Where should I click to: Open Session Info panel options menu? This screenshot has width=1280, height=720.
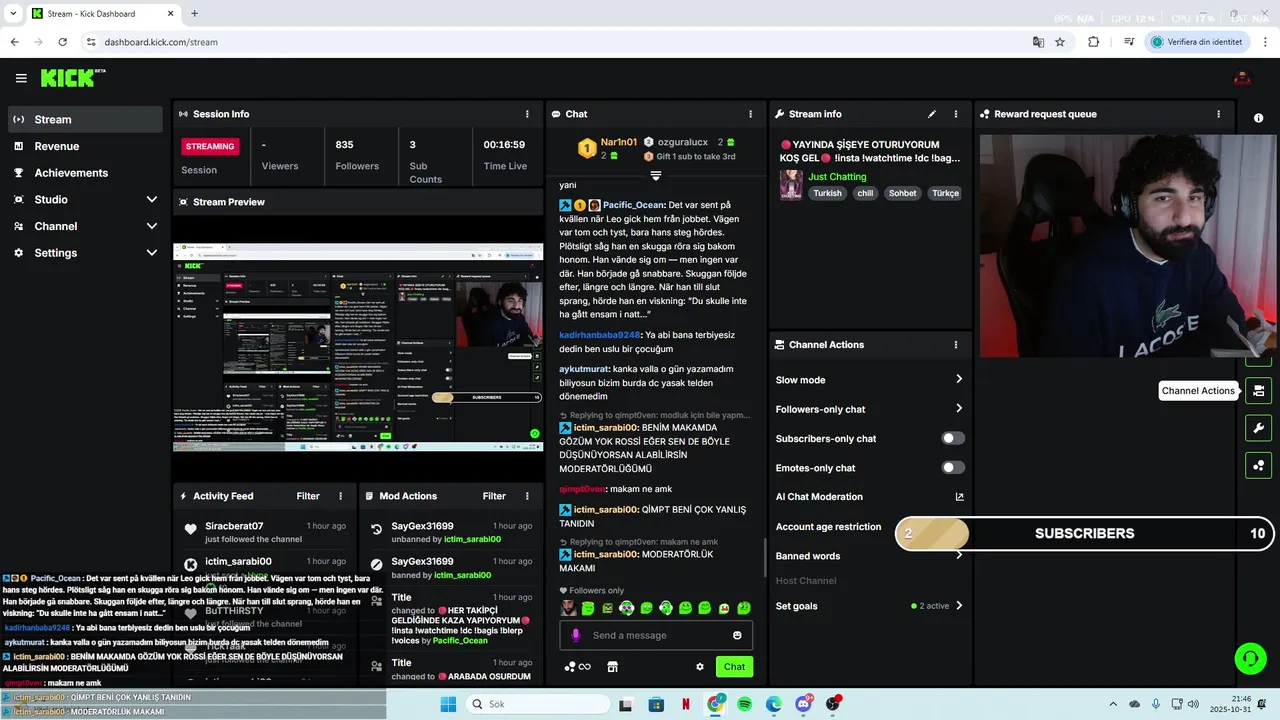tap(527, 114)
